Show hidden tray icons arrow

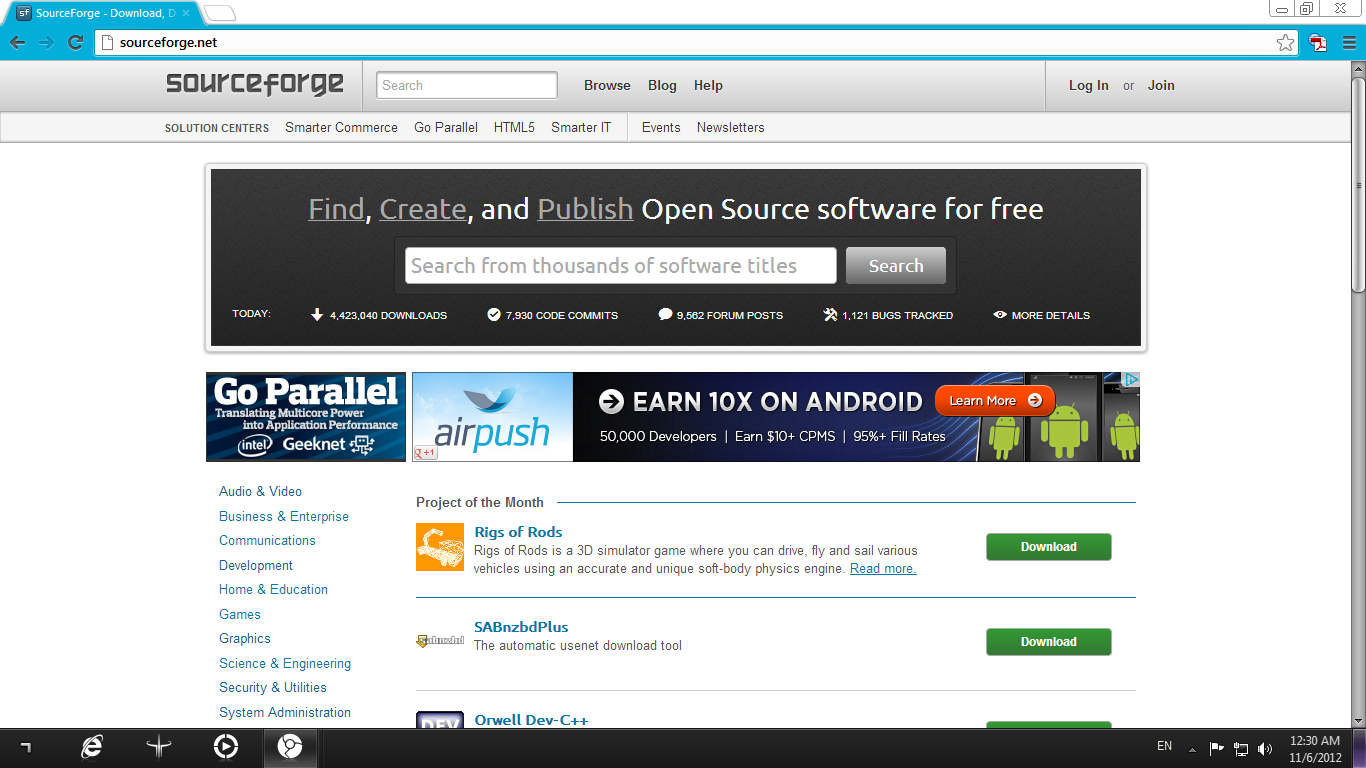[1192, 748]
